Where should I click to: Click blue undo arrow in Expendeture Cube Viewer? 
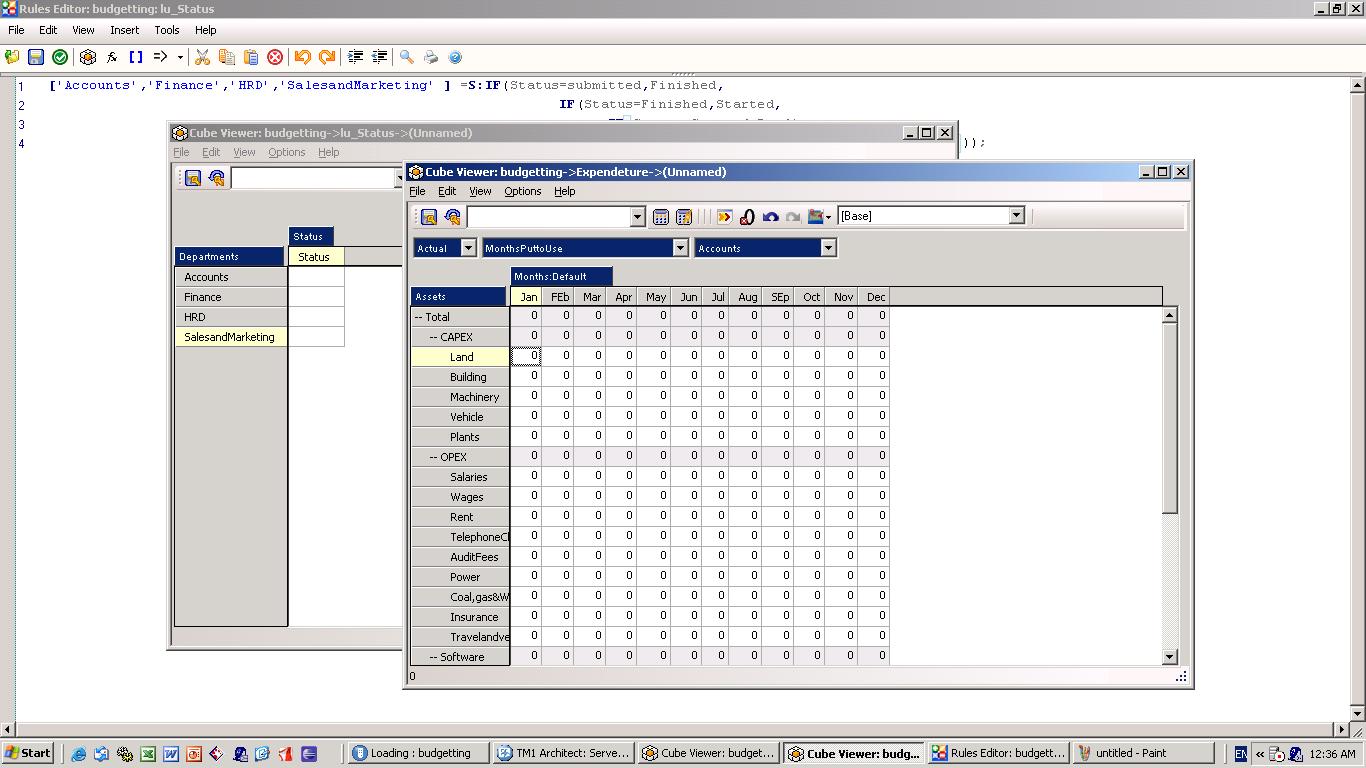[770, 217]
